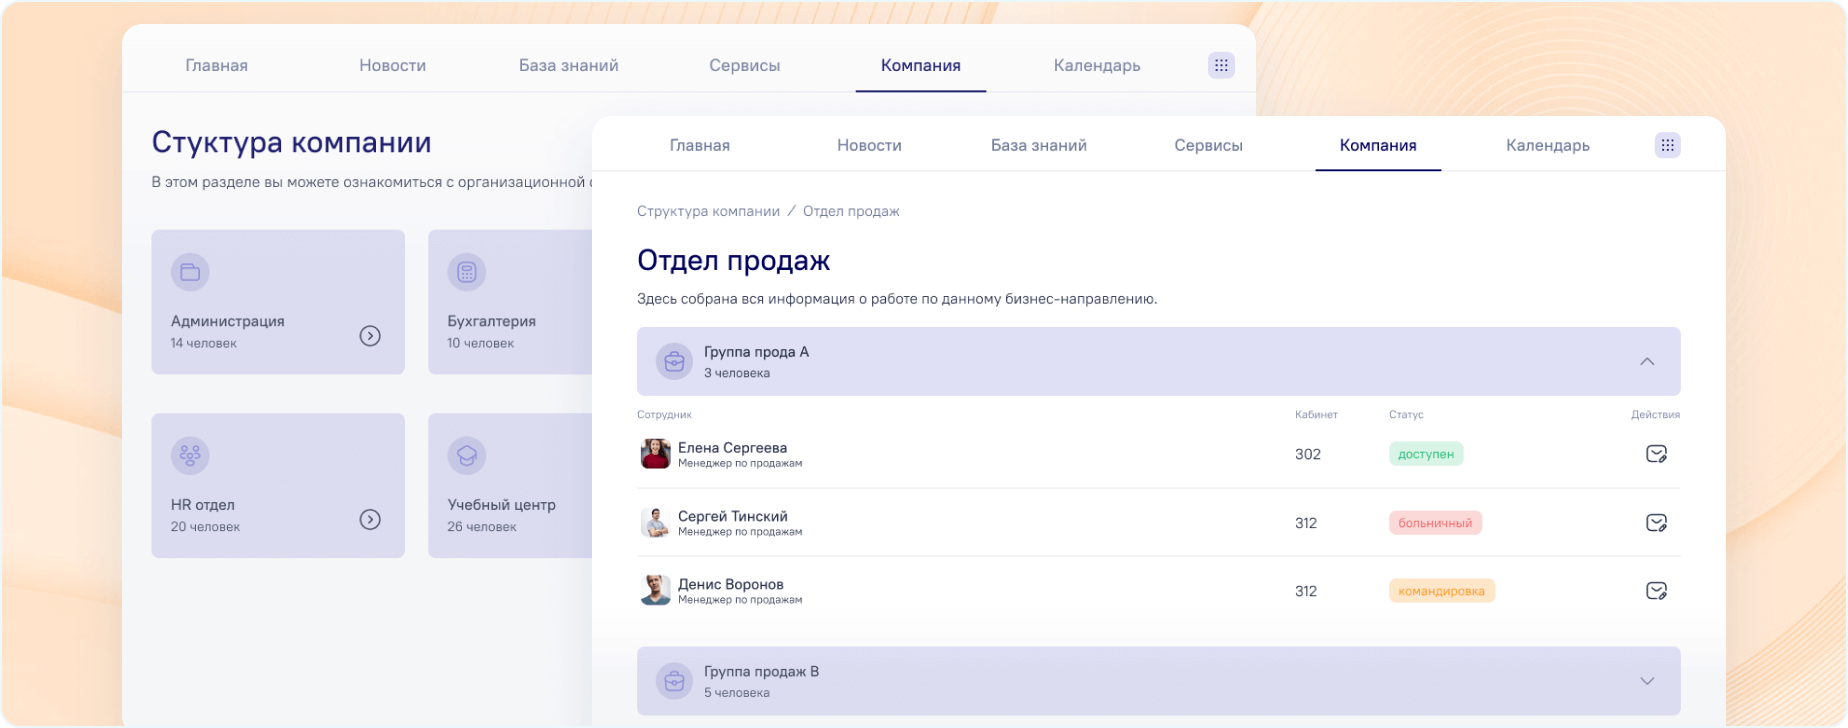Switch to Календарь tab in front window

pos(1547,145)
